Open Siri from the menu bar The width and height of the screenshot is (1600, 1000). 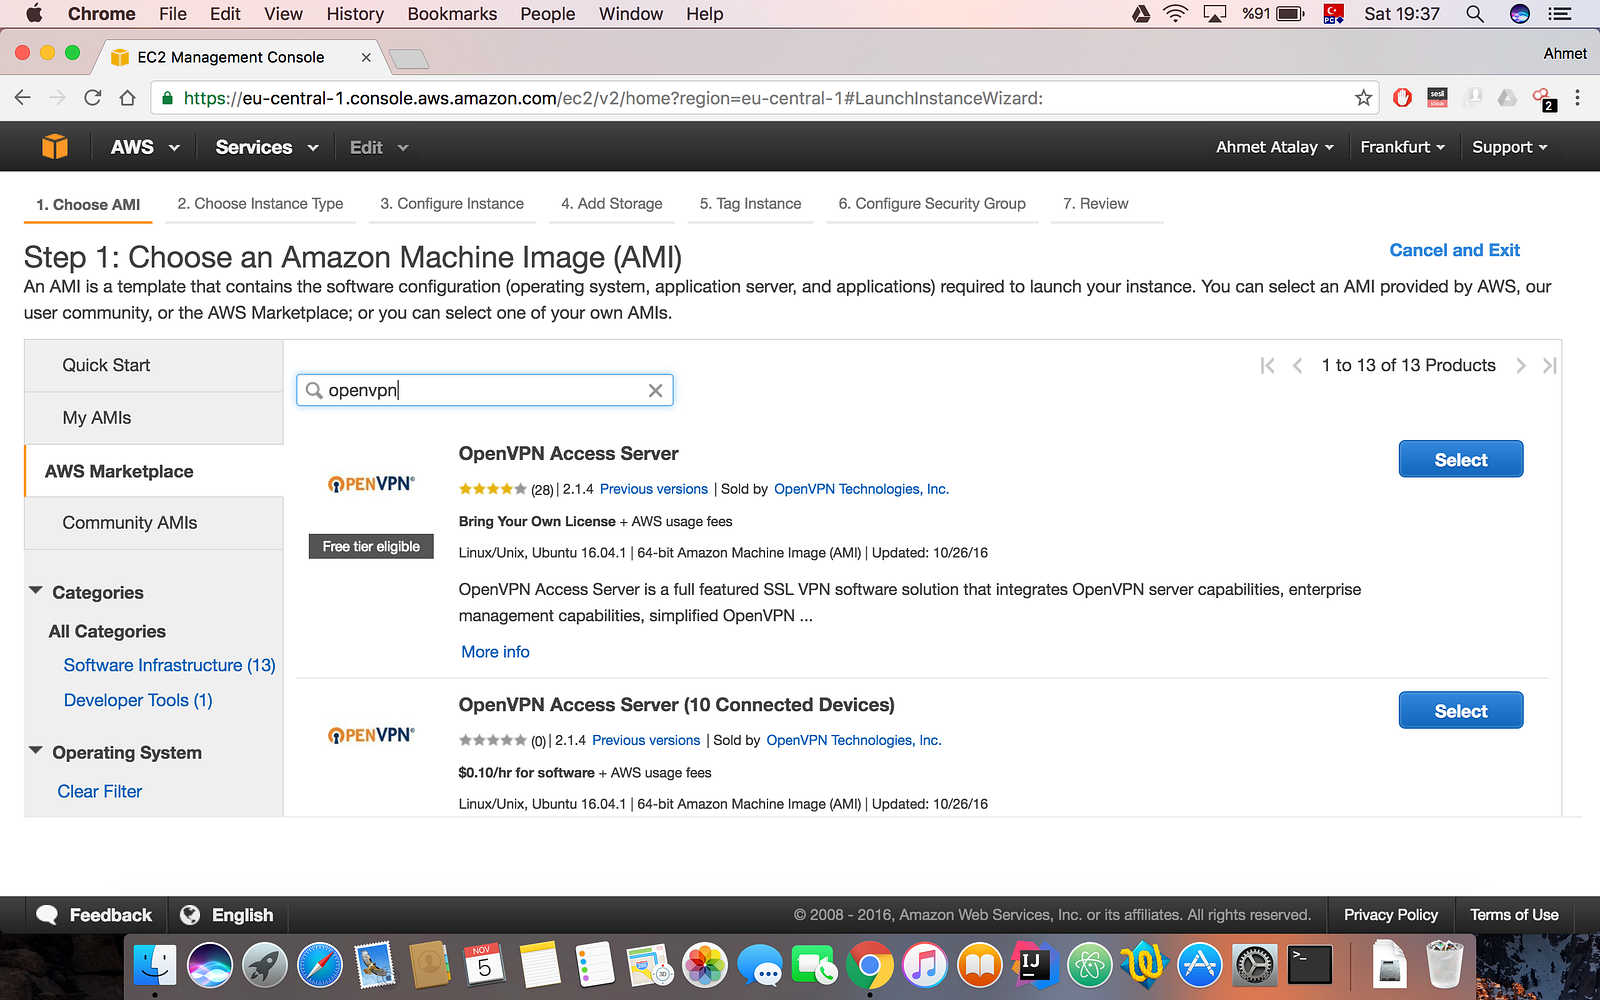click(x=1520, y=14)
